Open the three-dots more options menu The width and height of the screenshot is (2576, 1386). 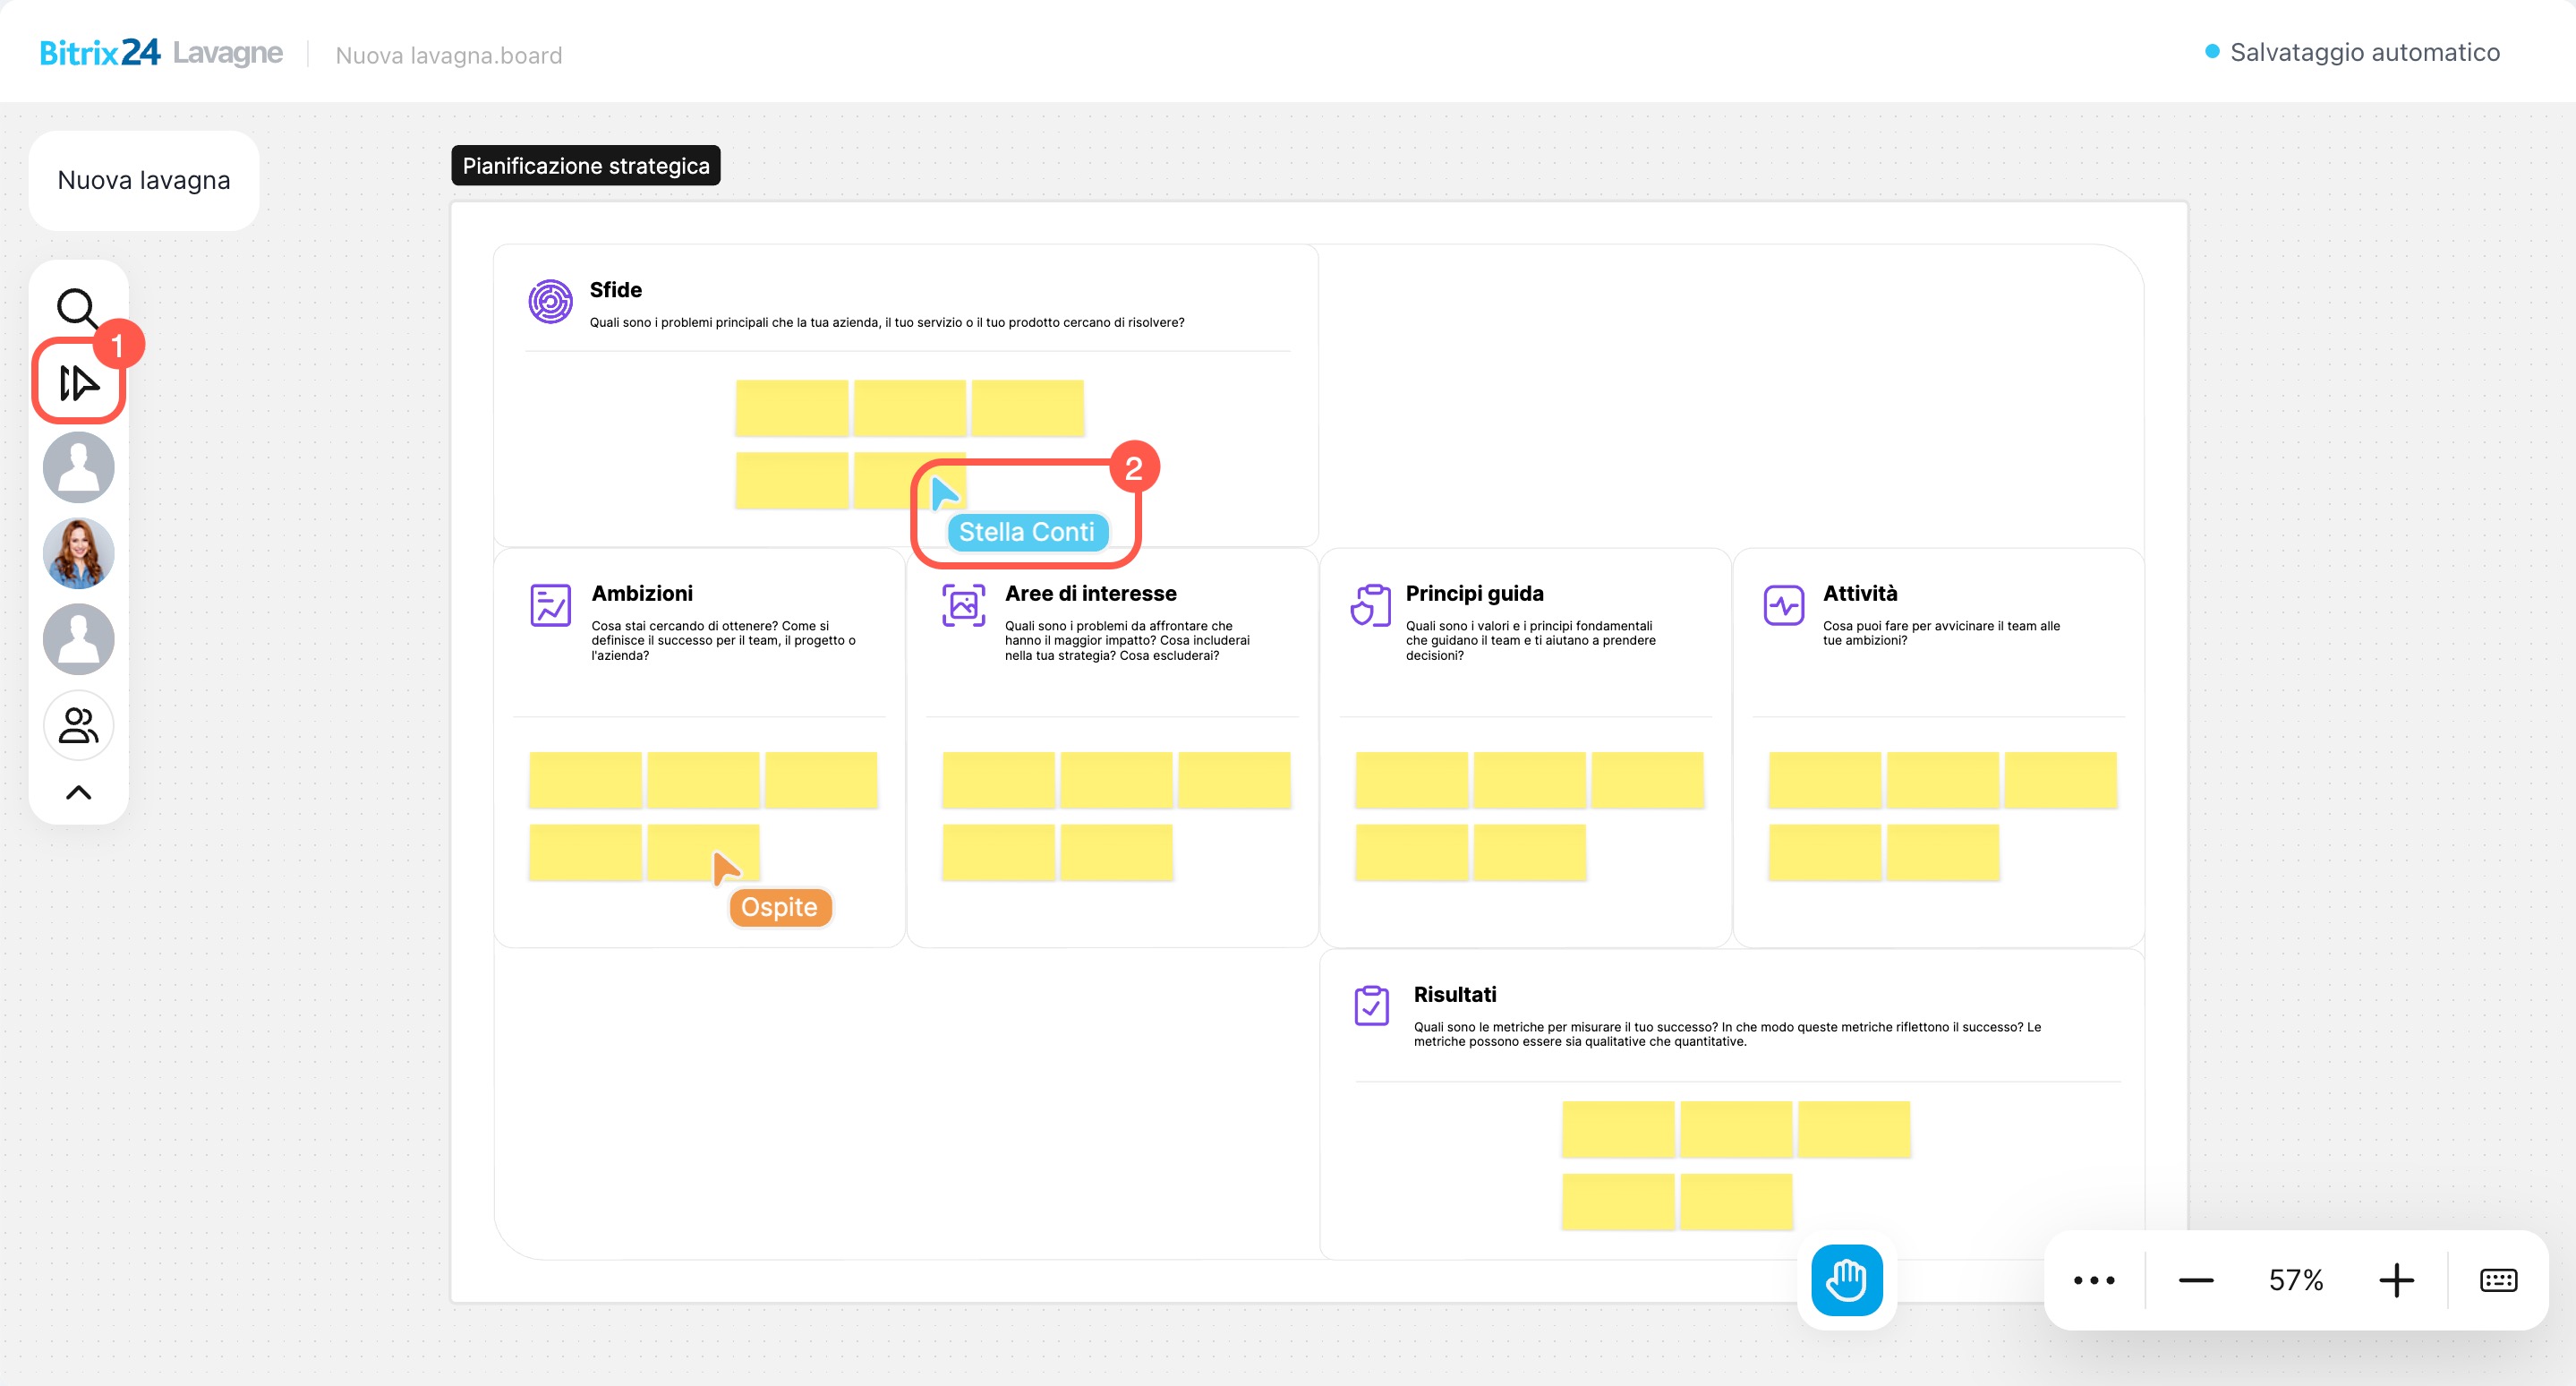coord(2093,1280)
